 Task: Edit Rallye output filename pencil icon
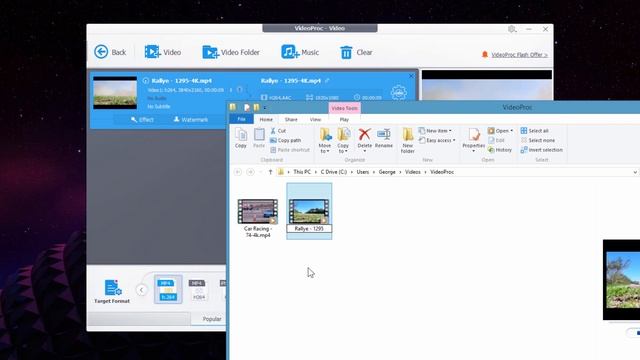click(327, 81)
